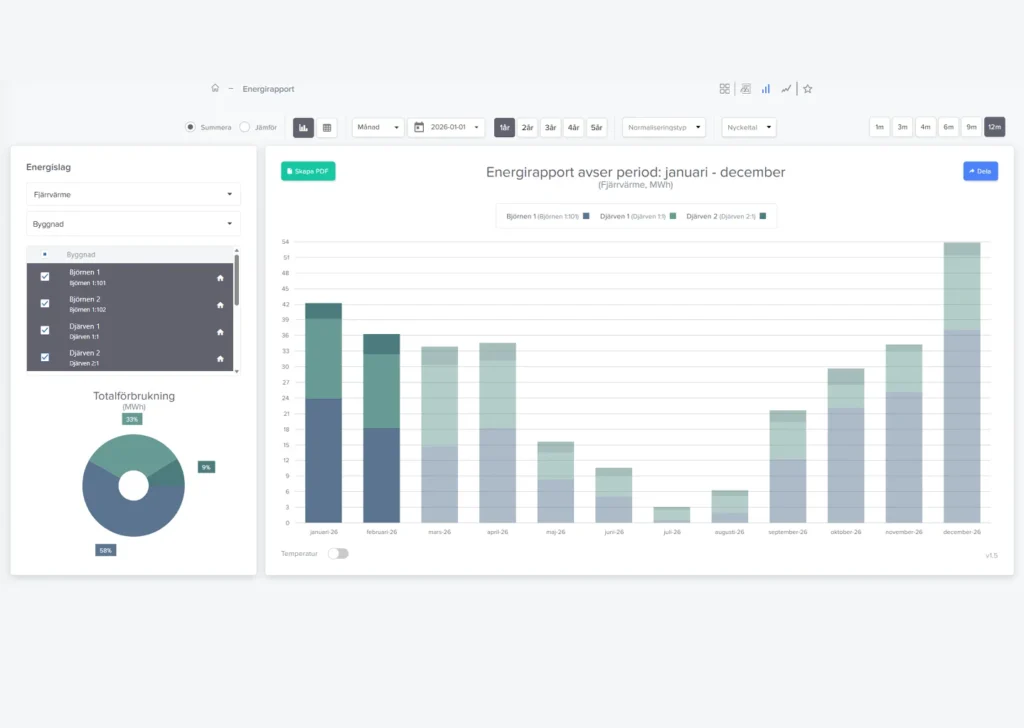This screenshot has width=1024, height=728.
Task: Click the house icon for Björnen 1
Action: click(x=220, y=277)
